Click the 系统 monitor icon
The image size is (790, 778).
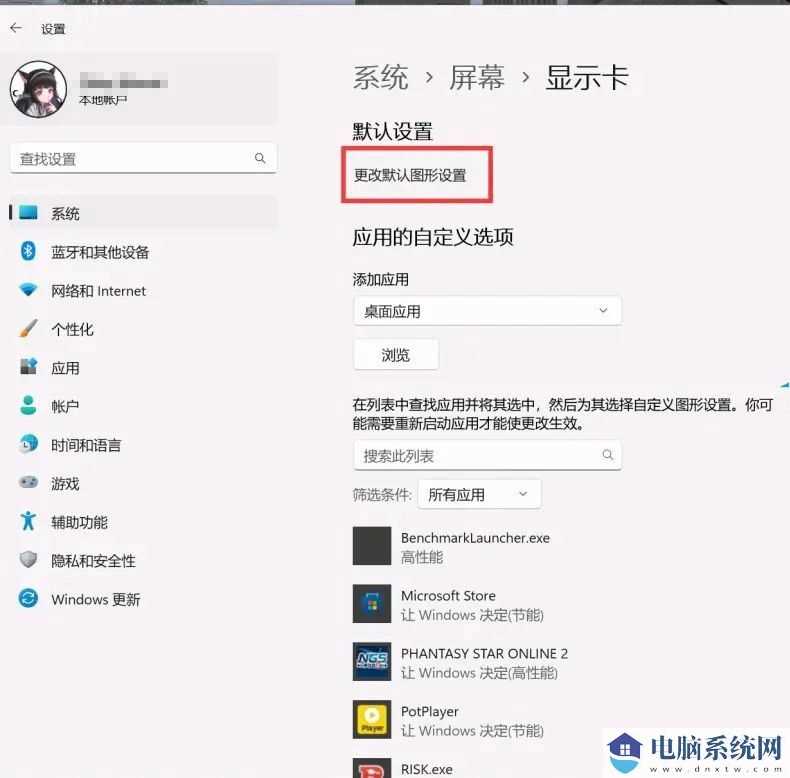[28, 213]
